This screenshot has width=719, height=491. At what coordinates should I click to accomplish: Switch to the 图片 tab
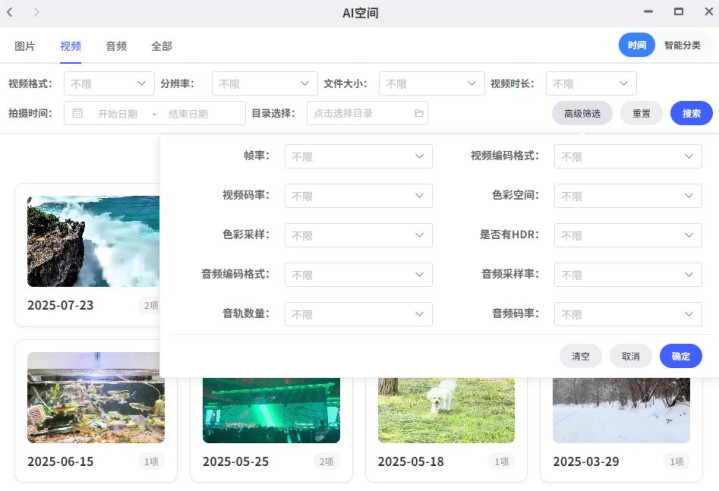[25, 46]
